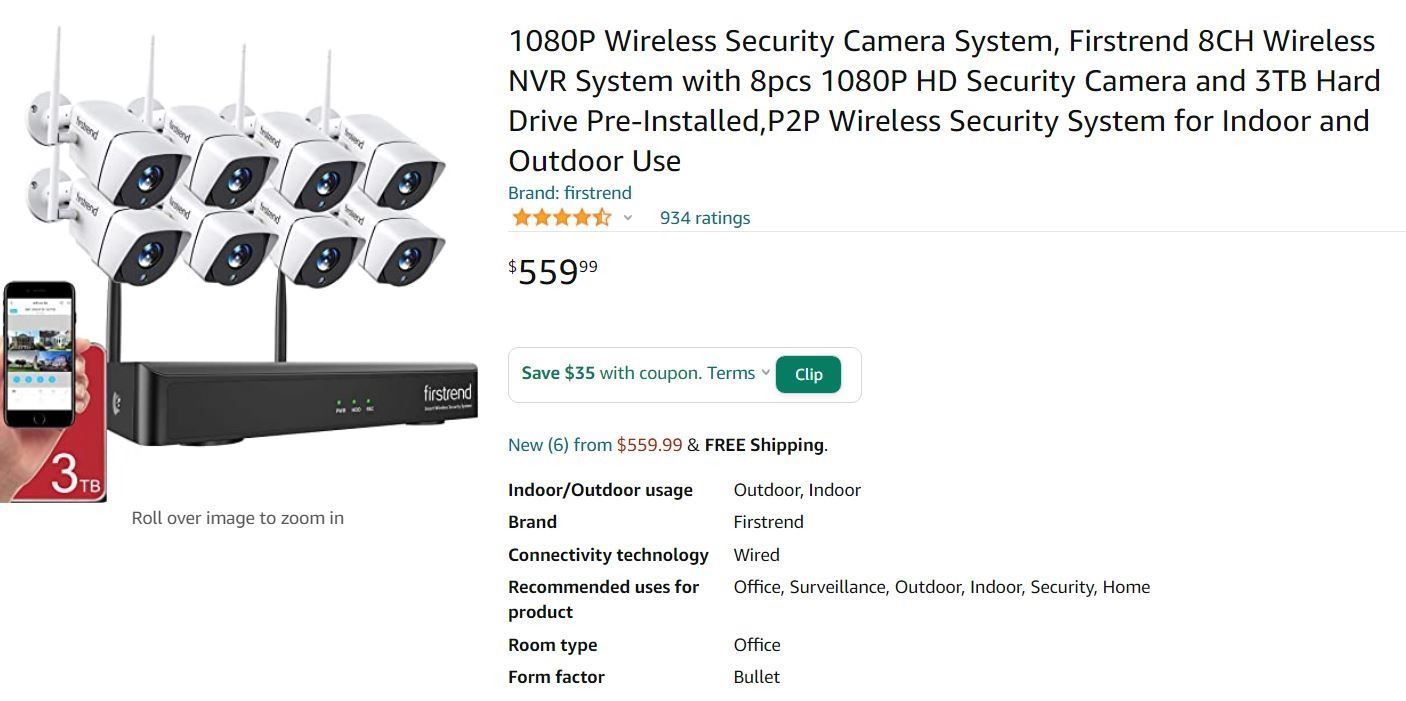Click the star rating icons

click(560, 218)
